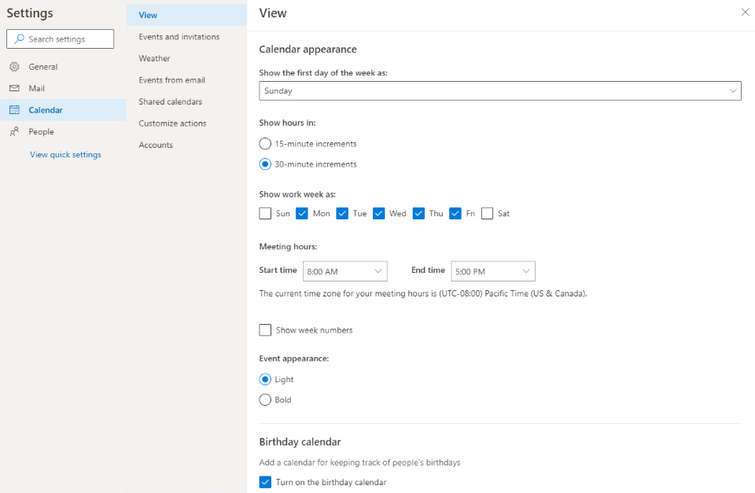Select Bold event appearance
Screen dimensions: 755x493
coord(265,400)
